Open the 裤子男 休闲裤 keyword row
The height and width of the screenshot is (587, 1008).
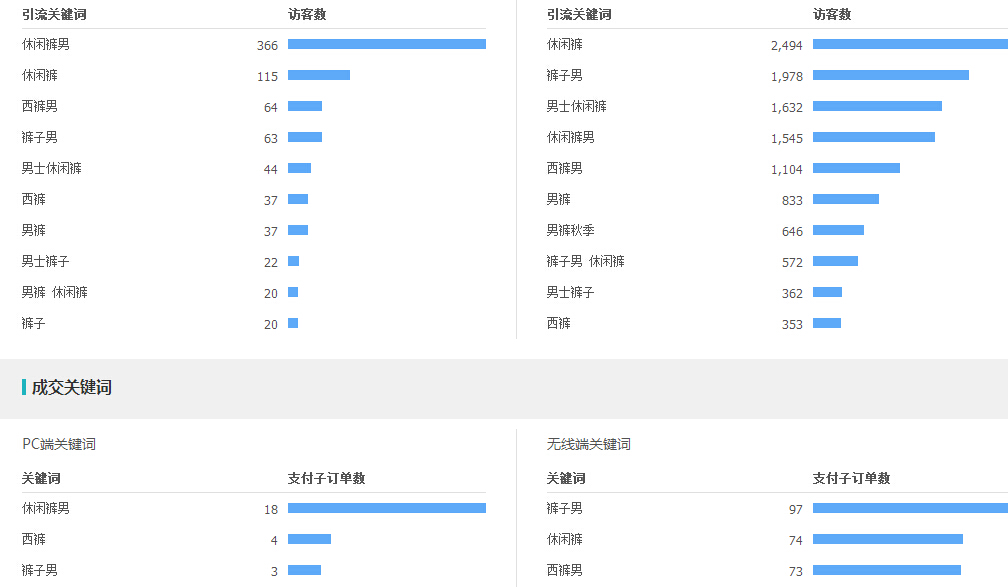coord(585,261)
